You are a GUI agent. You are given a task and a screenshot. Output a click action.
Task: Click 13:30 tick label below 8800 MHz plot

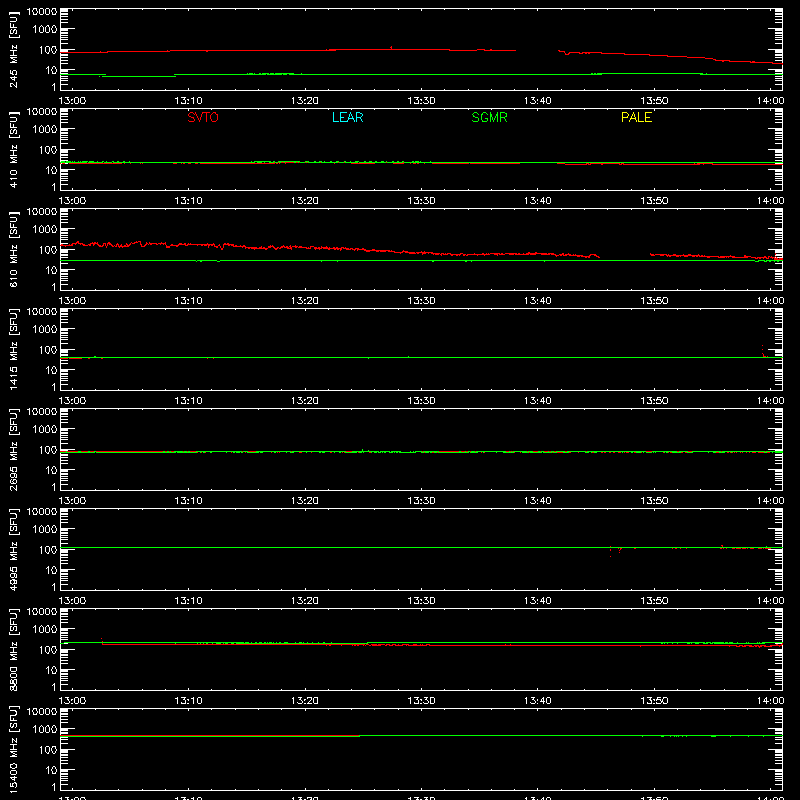tap(421, 701)
